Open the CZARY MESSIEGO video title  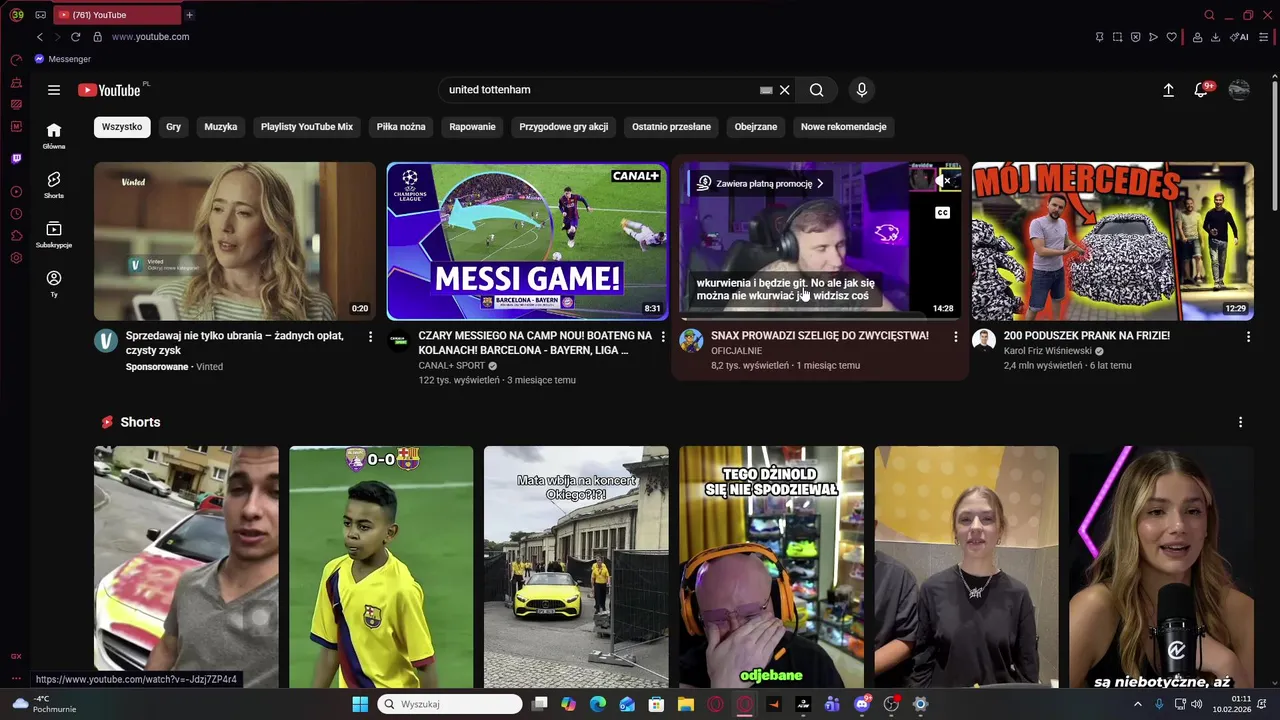click(x=535, y=343)
